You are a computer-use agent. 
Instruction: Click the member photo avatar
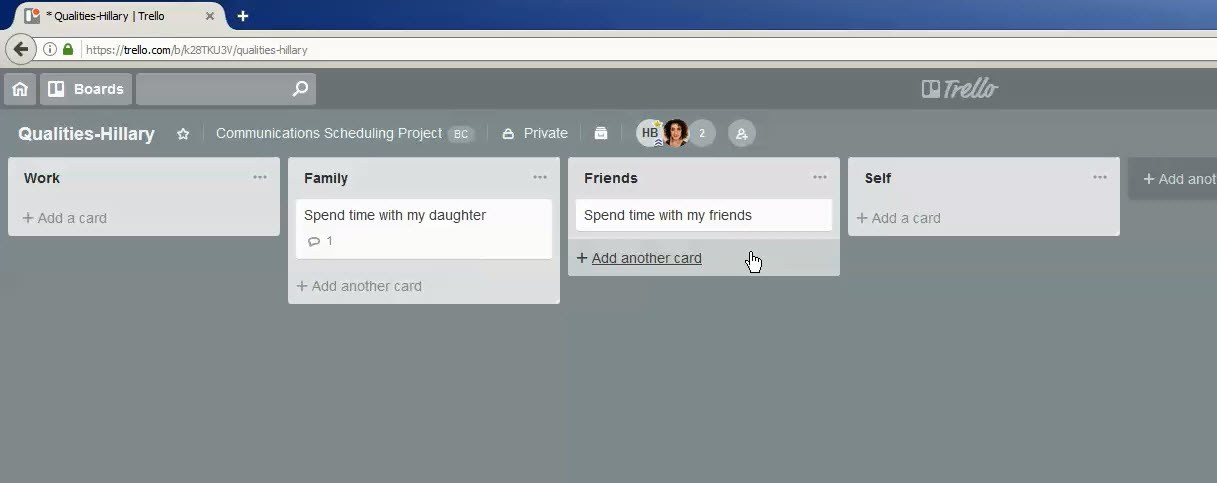click(x=676, y=133)
